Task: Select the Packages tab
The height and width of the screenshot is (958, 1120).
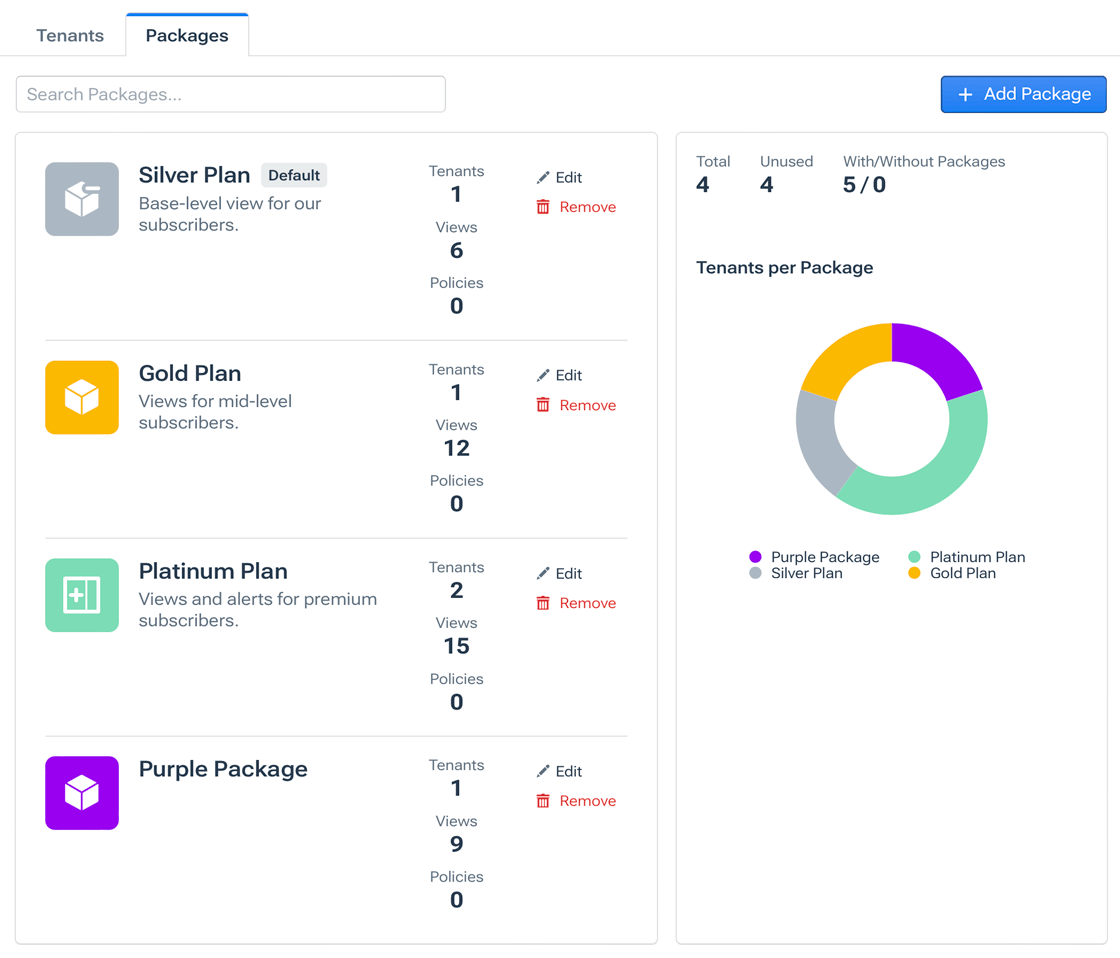Action: pos(186,35)
